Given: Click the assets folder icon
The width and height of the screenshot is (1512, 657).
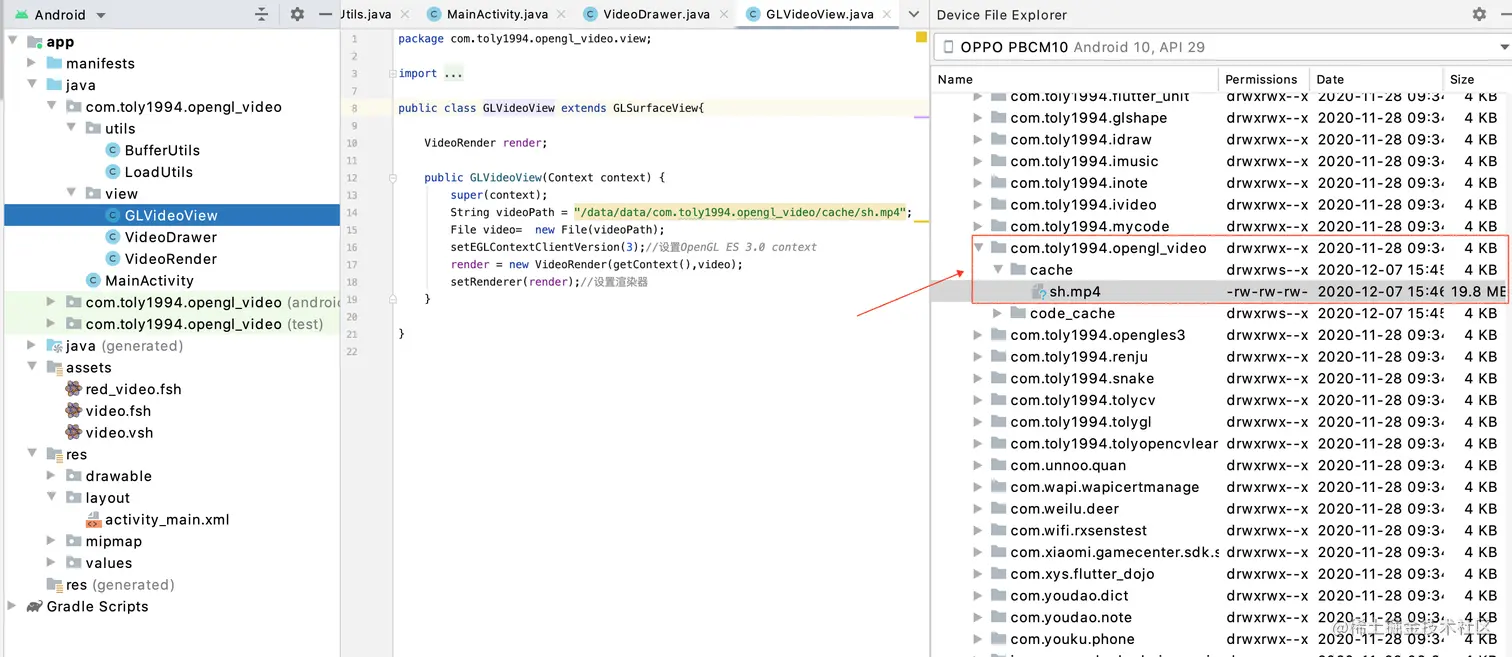Looking at the screenshot, I should 54,368.
